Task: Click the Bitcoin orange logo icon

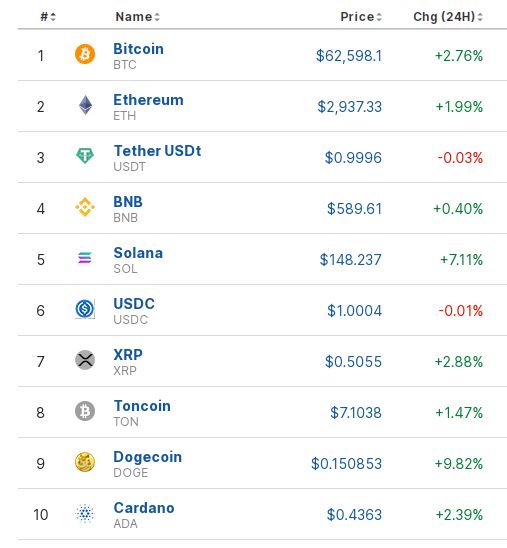Action: (85, 54)
